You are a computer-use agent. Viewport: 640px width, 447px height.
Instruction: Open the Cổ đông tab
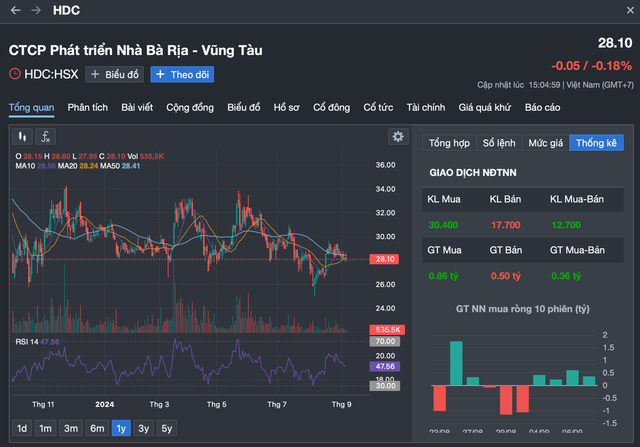click(x=331, y=108)
